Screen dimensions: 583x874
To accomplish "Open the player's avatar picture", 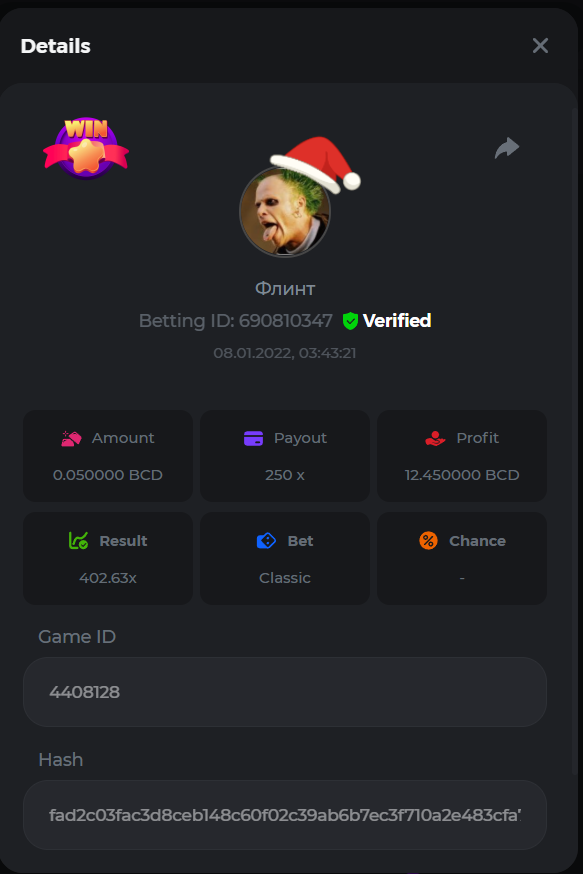I will (285, 212).
